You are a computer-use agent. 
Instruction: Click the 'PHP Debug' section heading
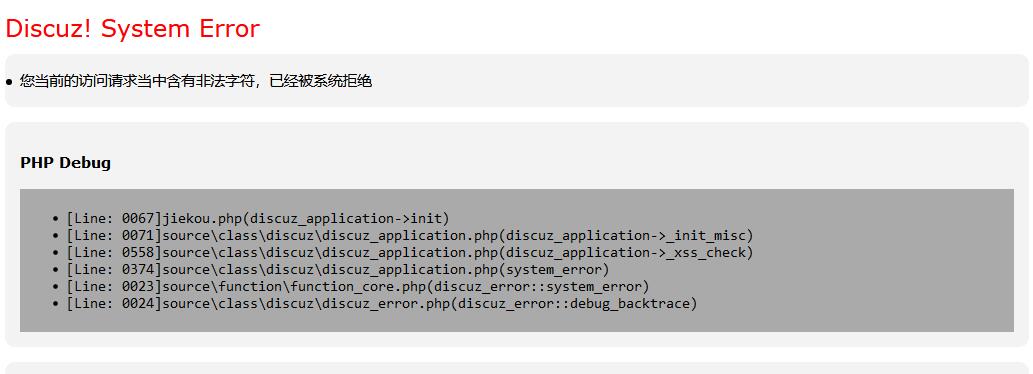[x=65, y=163]
